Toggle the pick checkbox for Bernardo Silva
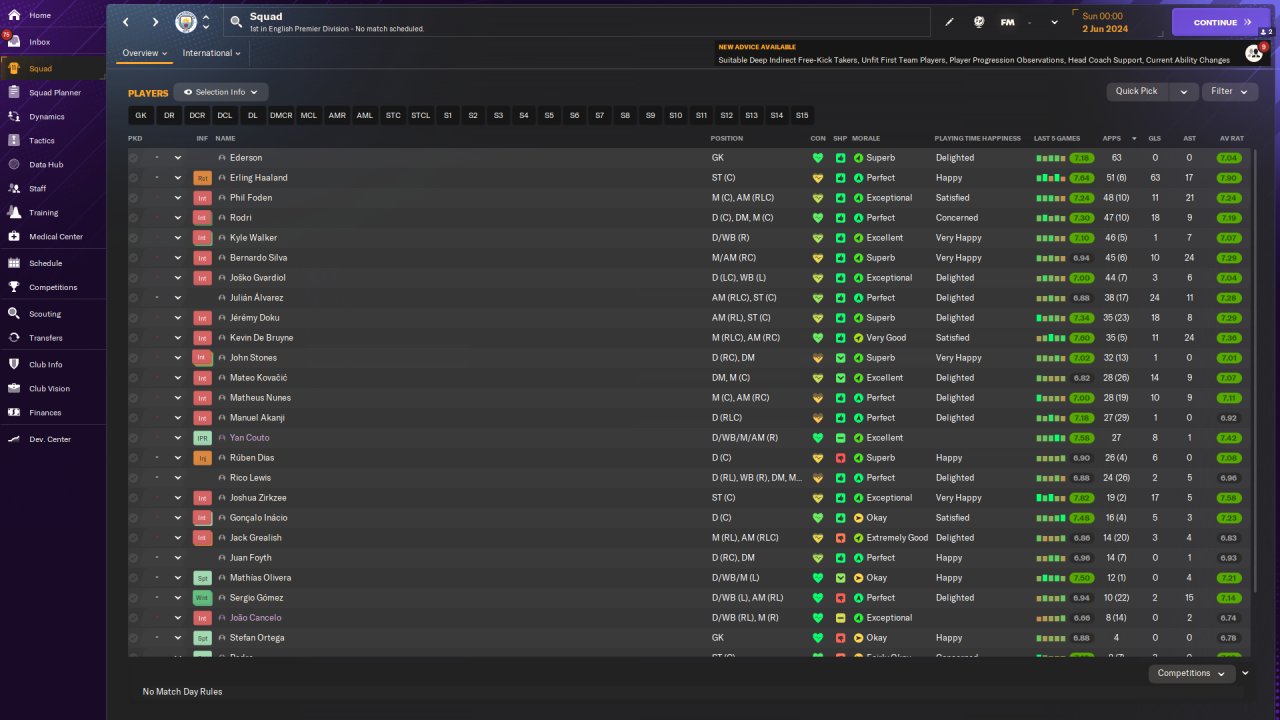This screenshot has width=1280, height=720. tap(133, 258)
